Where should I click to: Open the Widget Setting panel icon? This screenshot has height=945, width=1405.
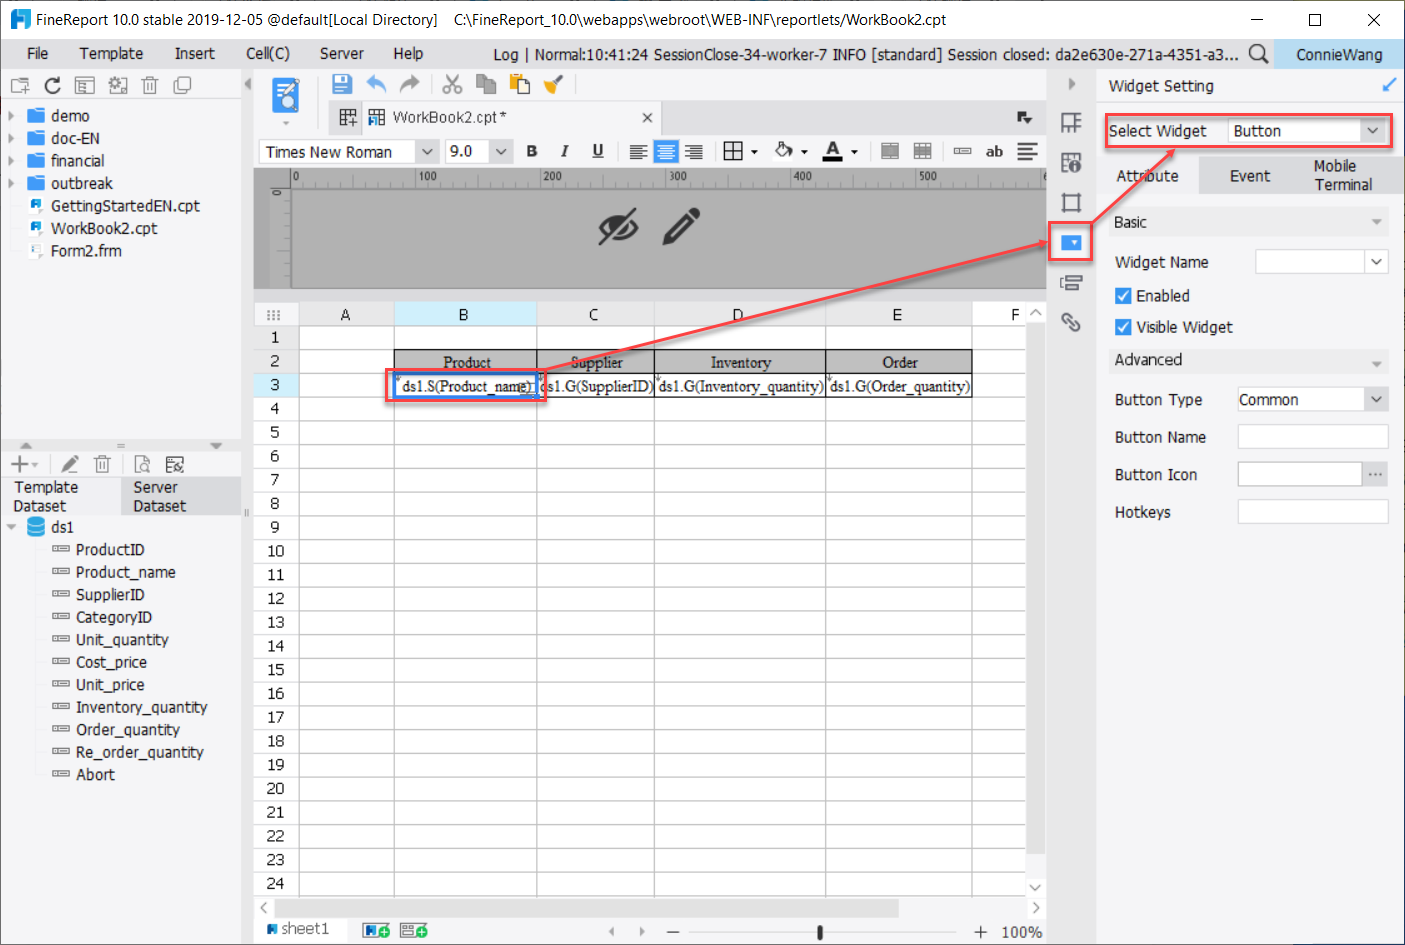[1071, 242]
